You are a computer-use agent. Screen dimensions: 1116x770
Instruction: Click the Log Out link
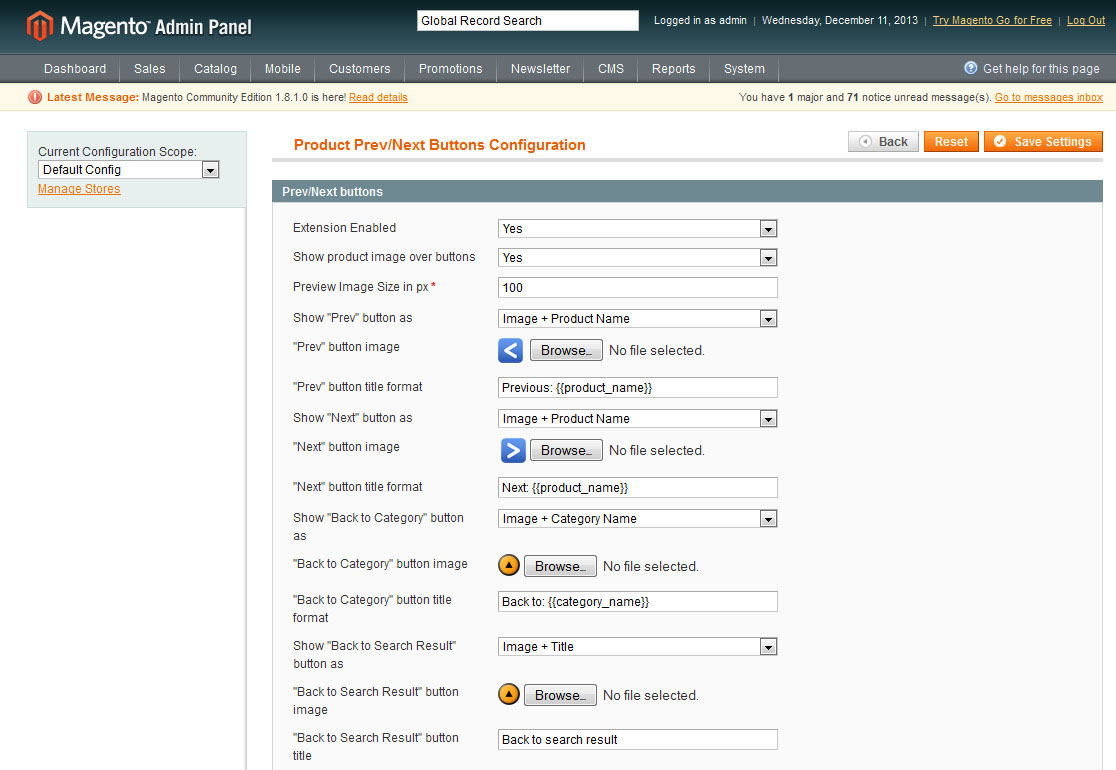(x=1085, y=21)
